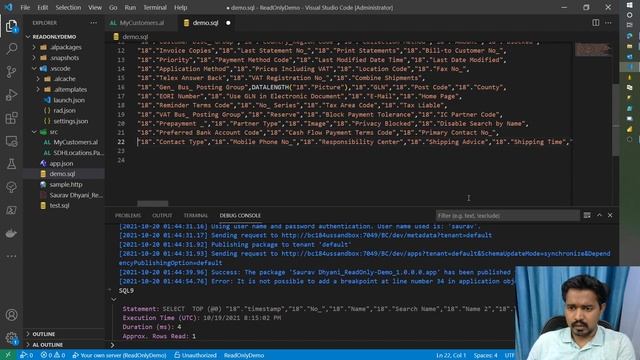Open the Extensions view
Image resolution: width=640 pixels, height=360 pixels.
(x=11, y=118)
